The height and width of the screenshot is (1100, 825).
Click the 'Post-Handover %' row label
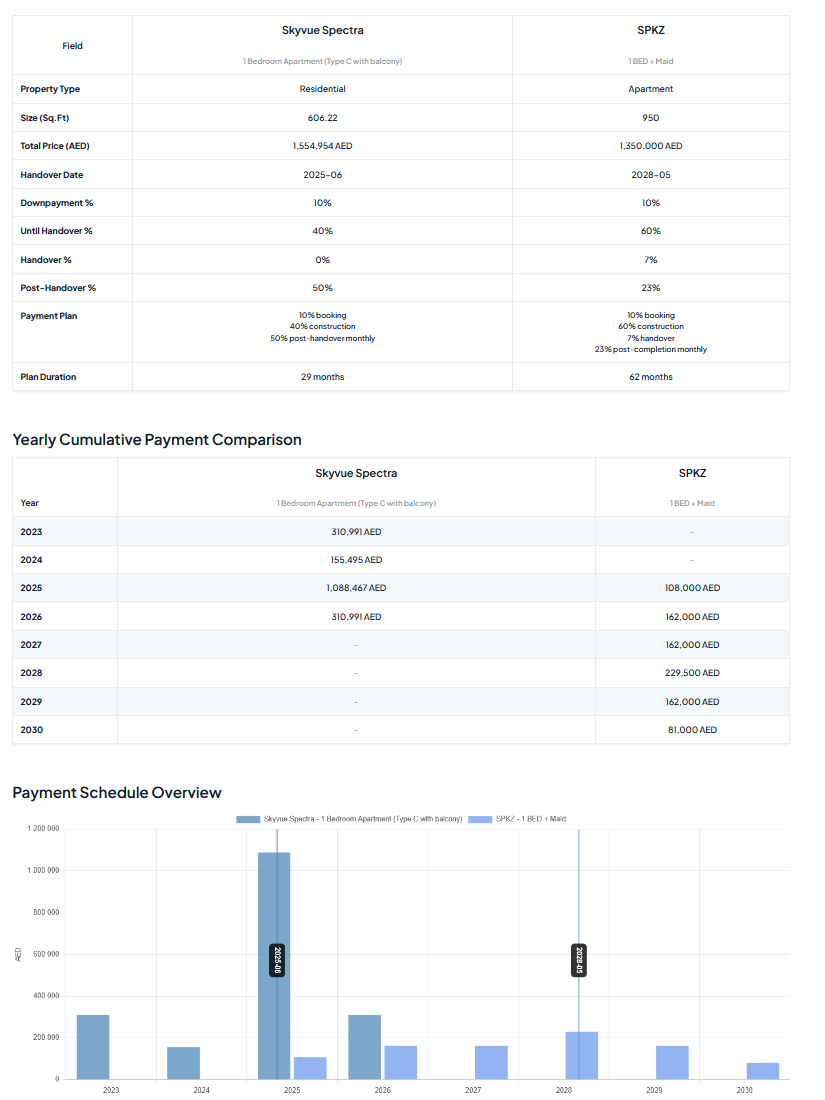pyautogui.click(x=58, y=288)
